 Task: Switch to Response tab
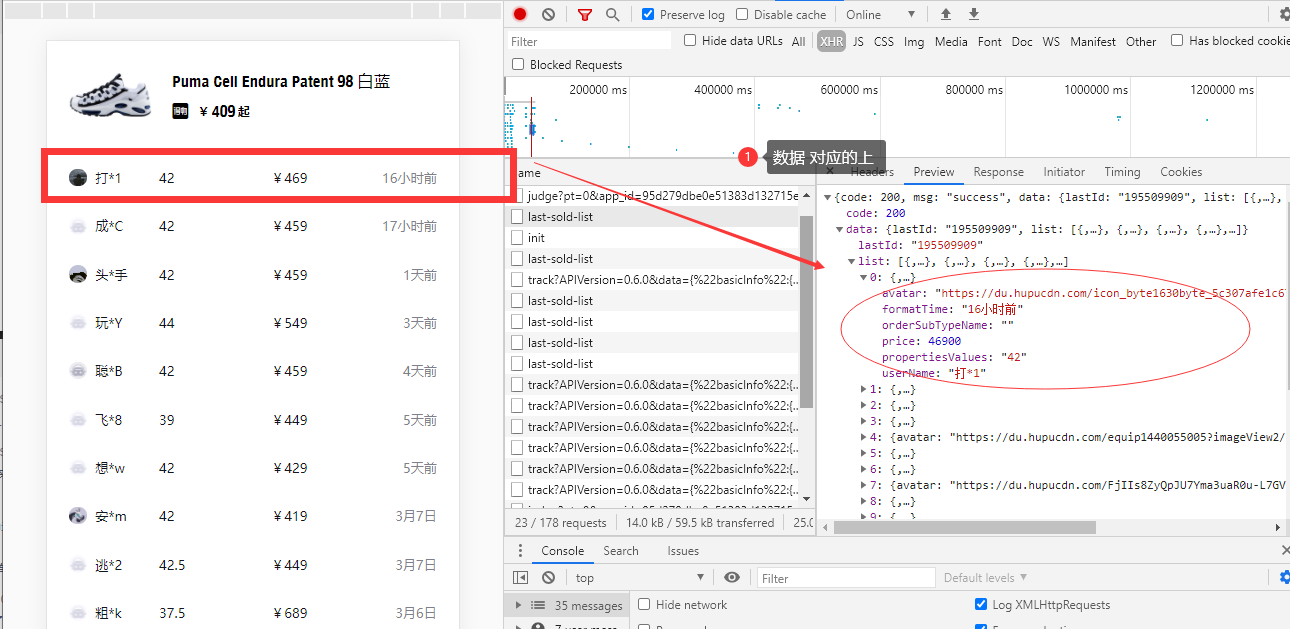pos(998,172)
